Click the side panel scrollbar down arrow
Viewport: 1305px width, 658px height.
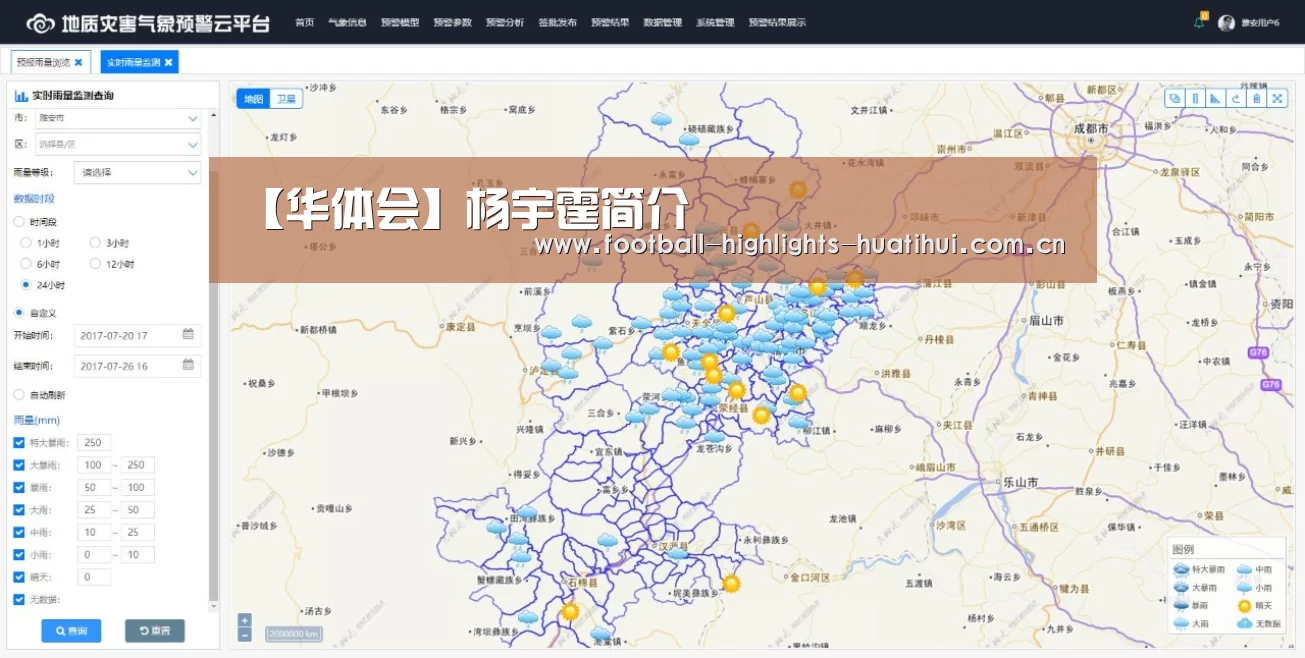point(213,606)
